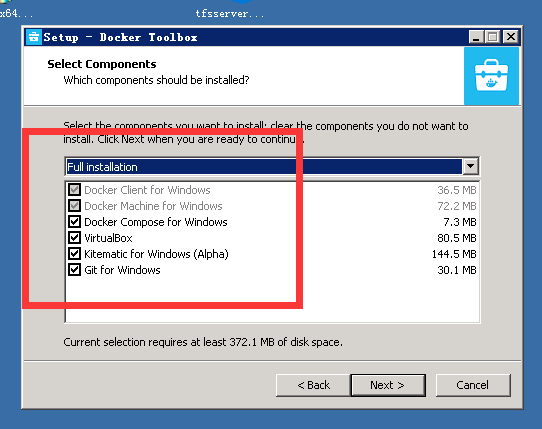Viewport: 542px width, 429px height.
Task: Go to the next setup step
Action: pos(388,385)
